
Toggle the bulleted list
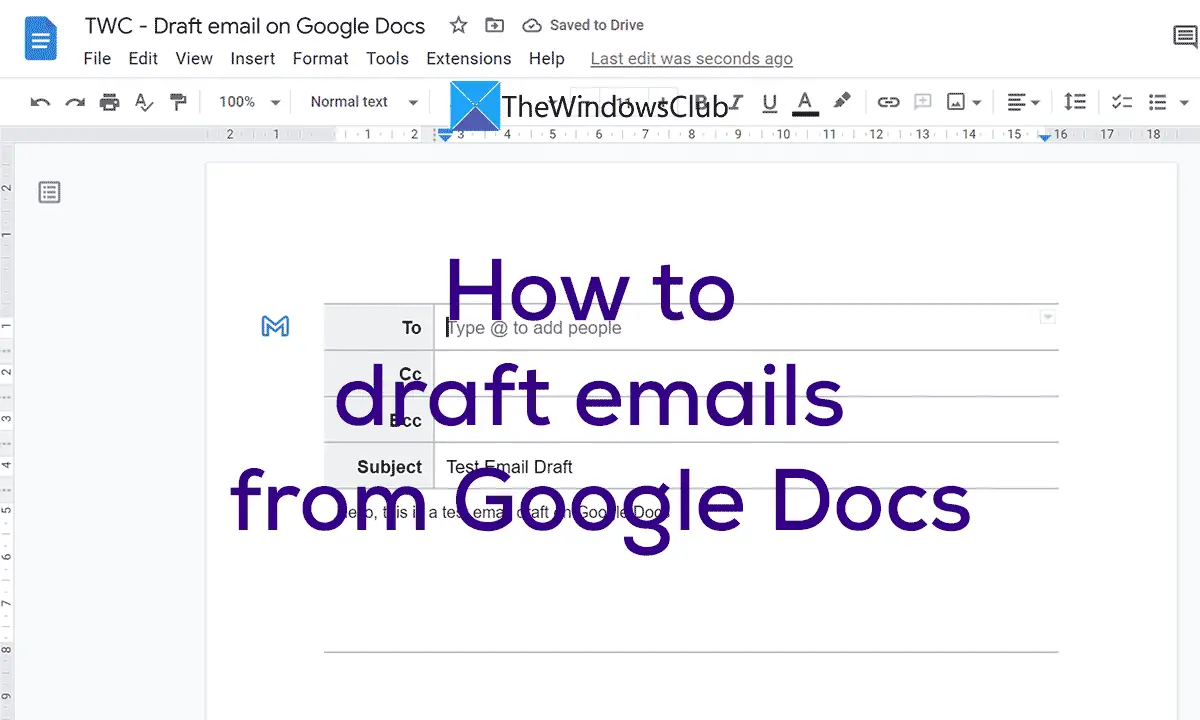click(1158, 102)
